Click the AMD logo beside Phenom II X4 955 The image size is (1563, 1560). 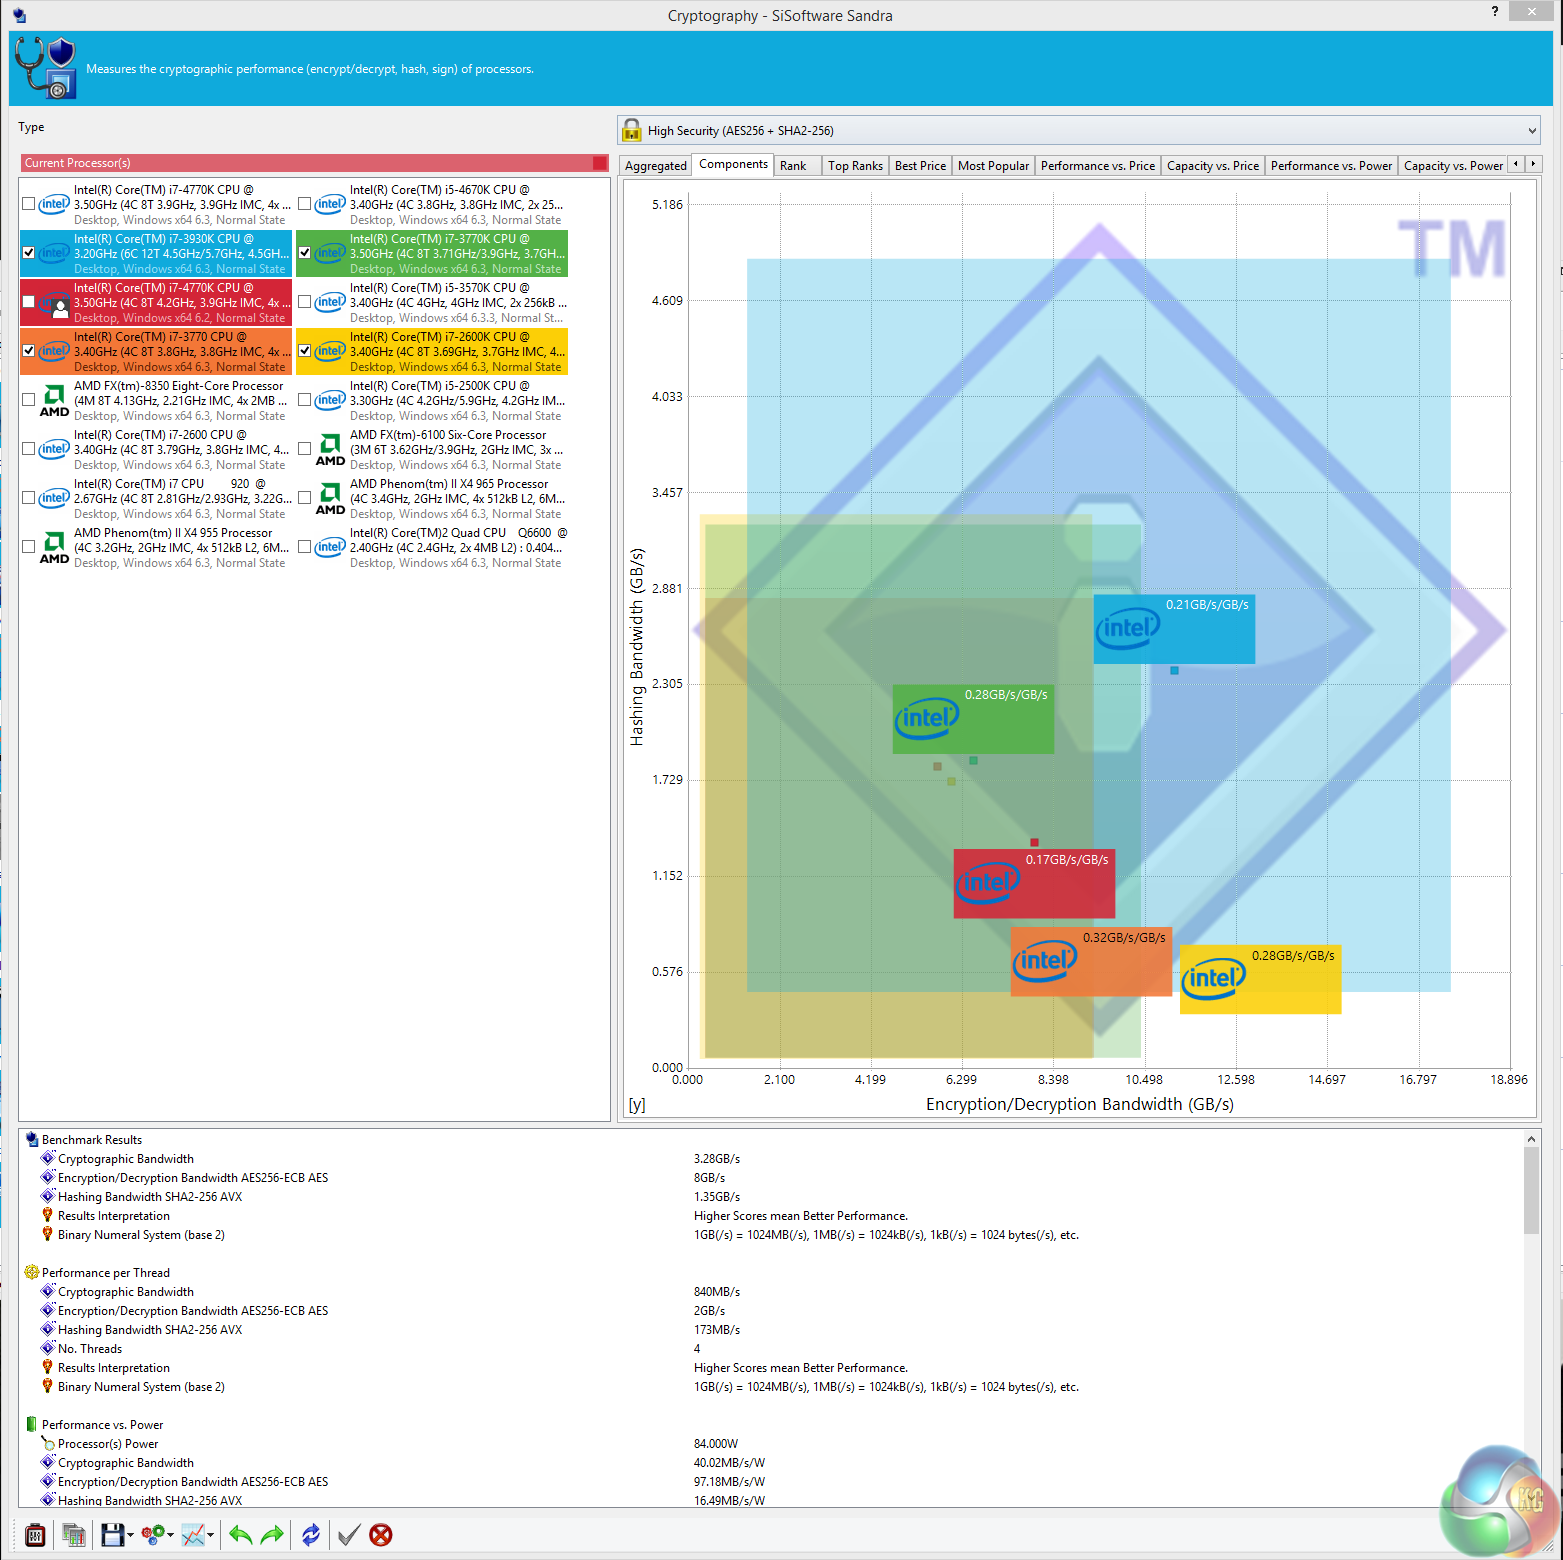click(54, 547)
